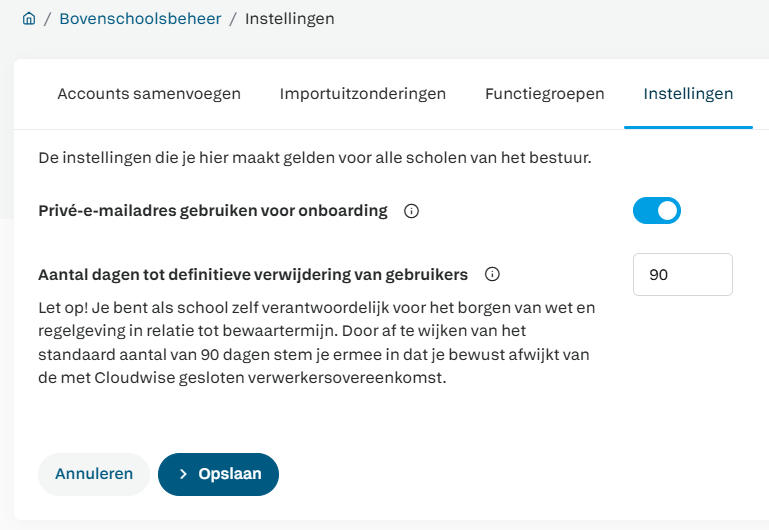
Task: Click the intro sentence about alle scholen
Action: [x=313, y=158]
